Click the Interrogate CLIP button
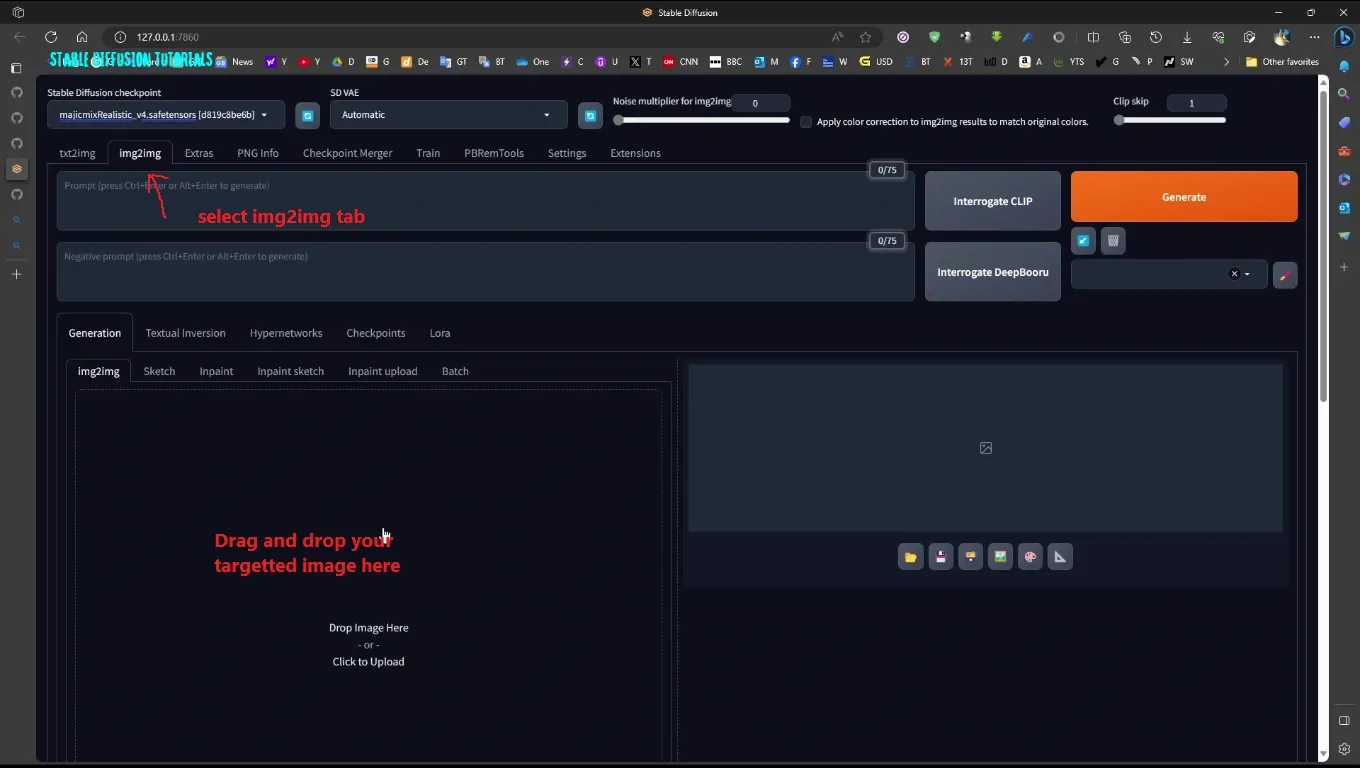Screen dimensions: 1360x768 [x=993, y=201]
